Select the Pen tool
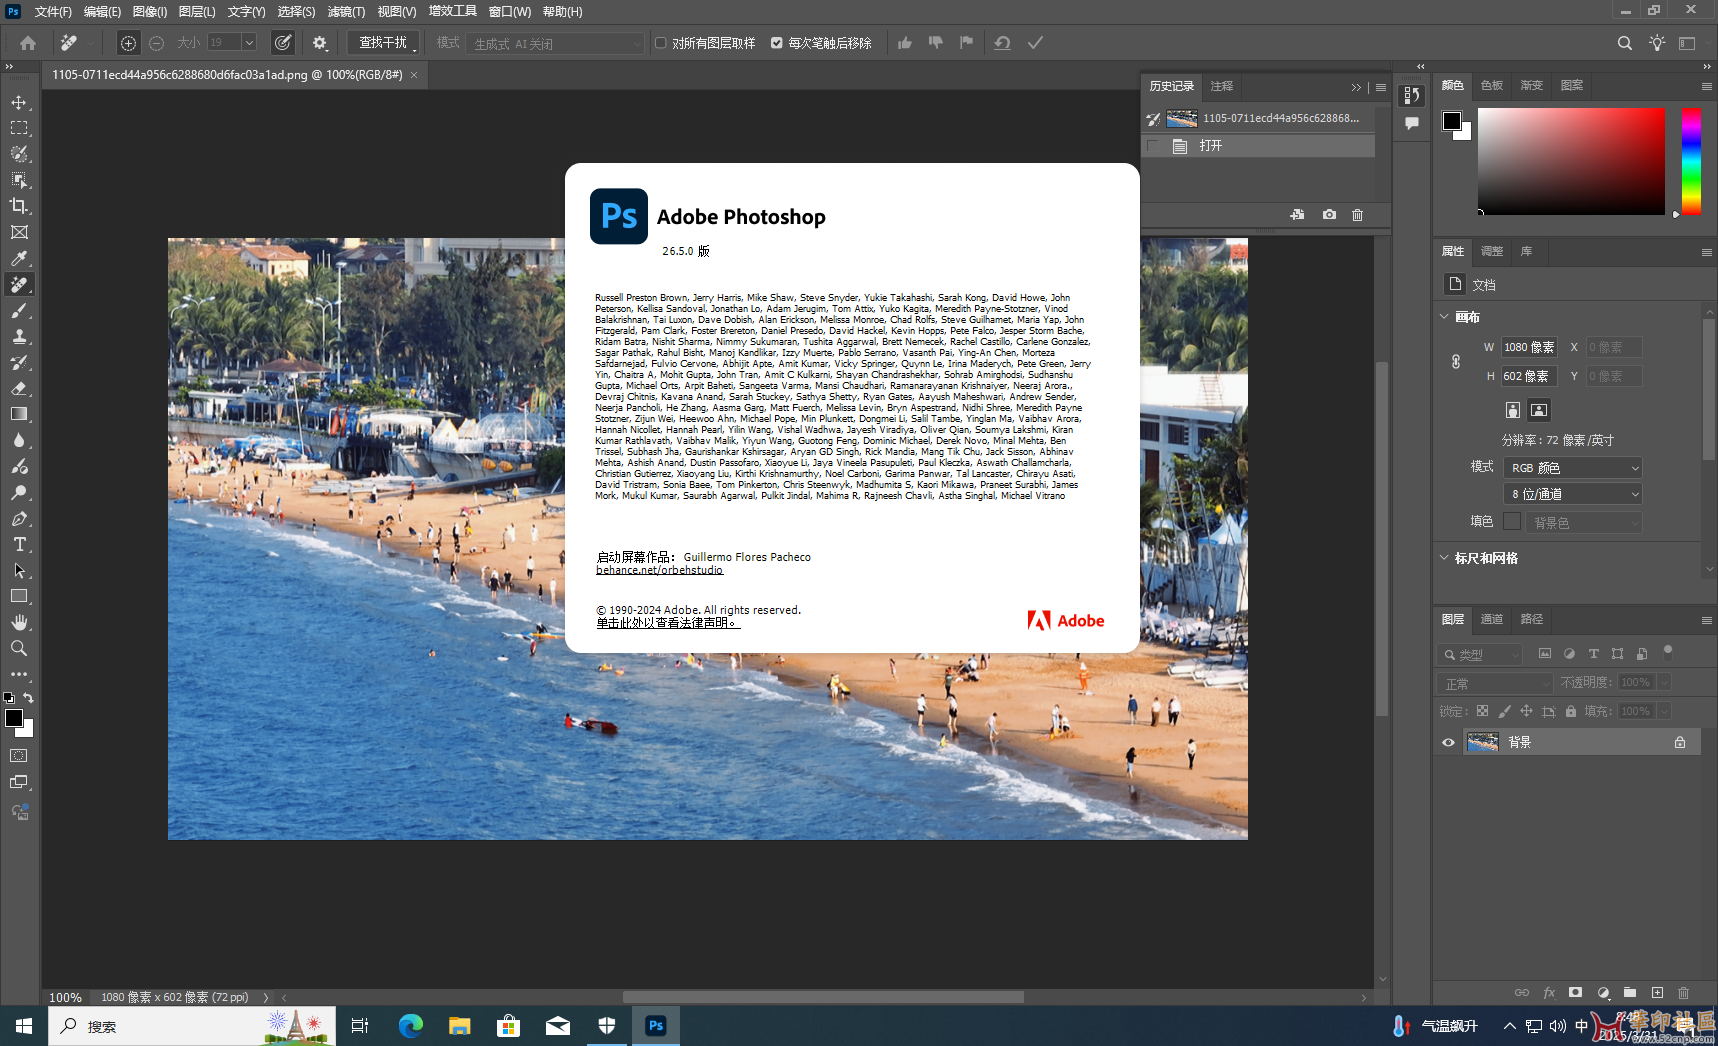1718x1046 pixels. pyautogui.click(x=19, y=518)
